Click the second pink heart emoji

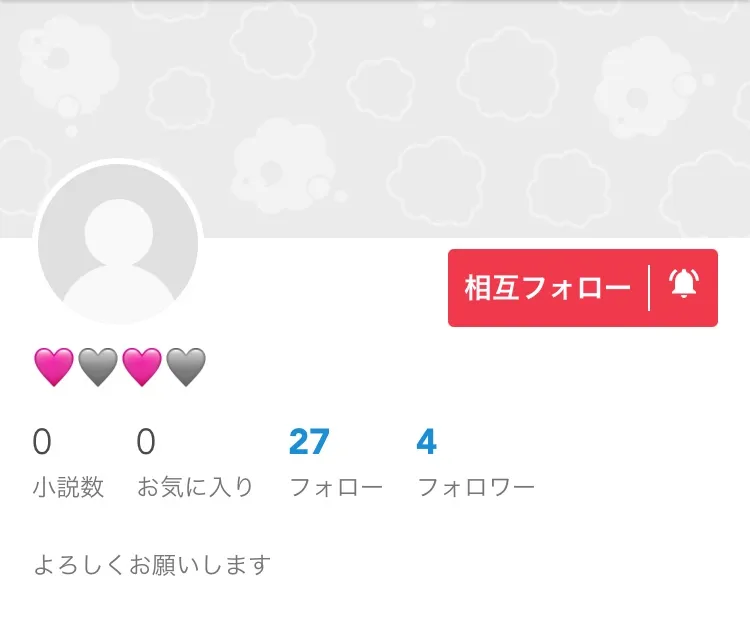click(142, 367)
